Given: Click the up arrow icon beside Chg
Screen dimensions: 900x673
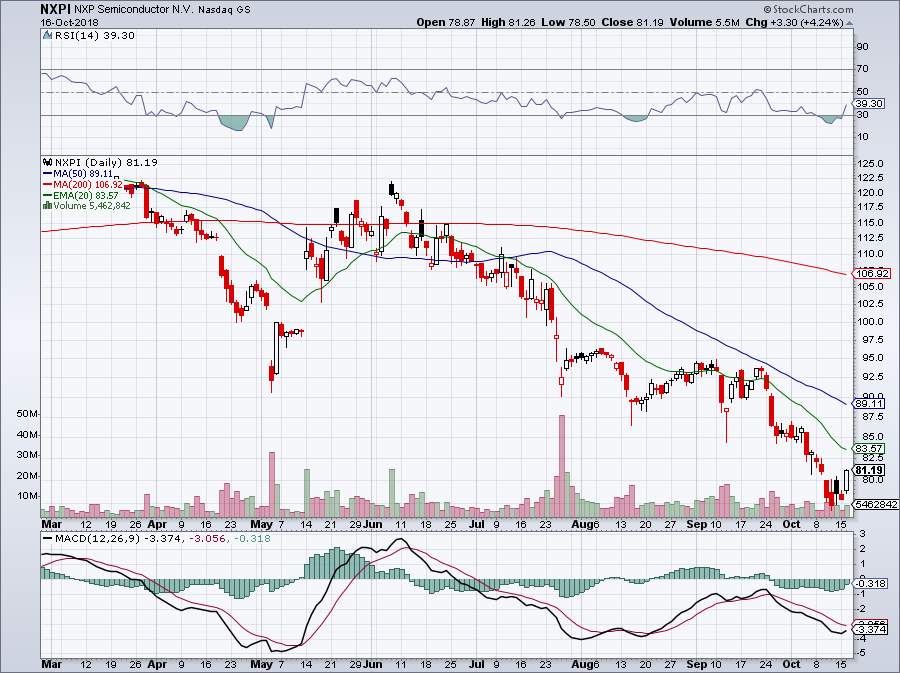Looking at the screenshot, I should coord(849,24).
